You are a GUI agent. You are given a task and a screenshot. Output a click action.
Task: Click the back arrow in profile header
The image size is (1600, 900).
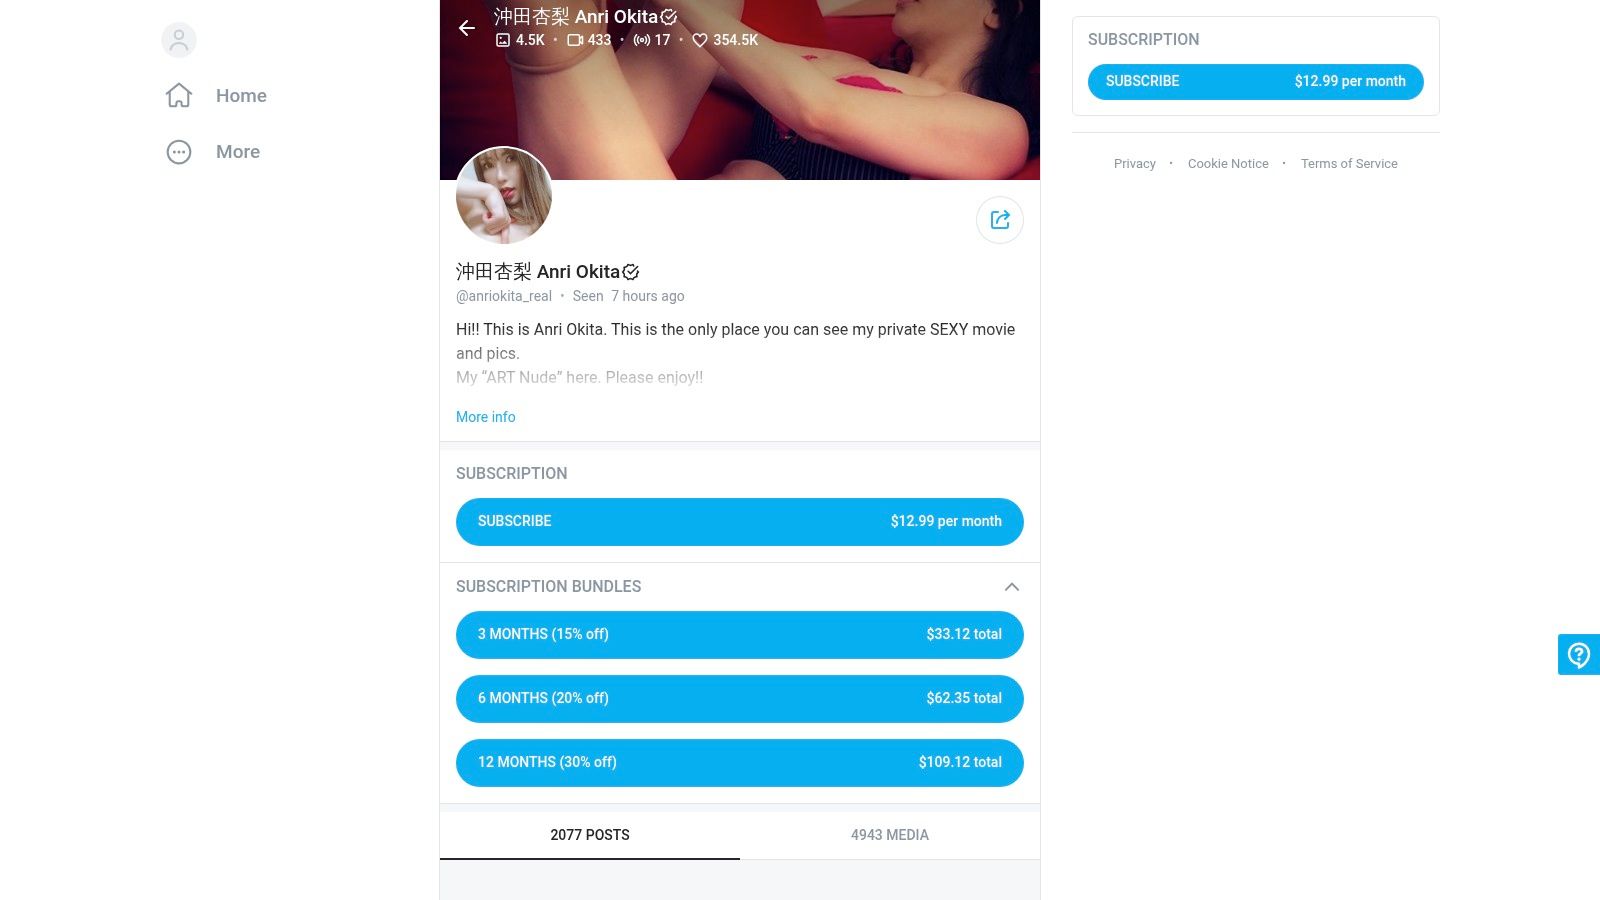(467, 28)
